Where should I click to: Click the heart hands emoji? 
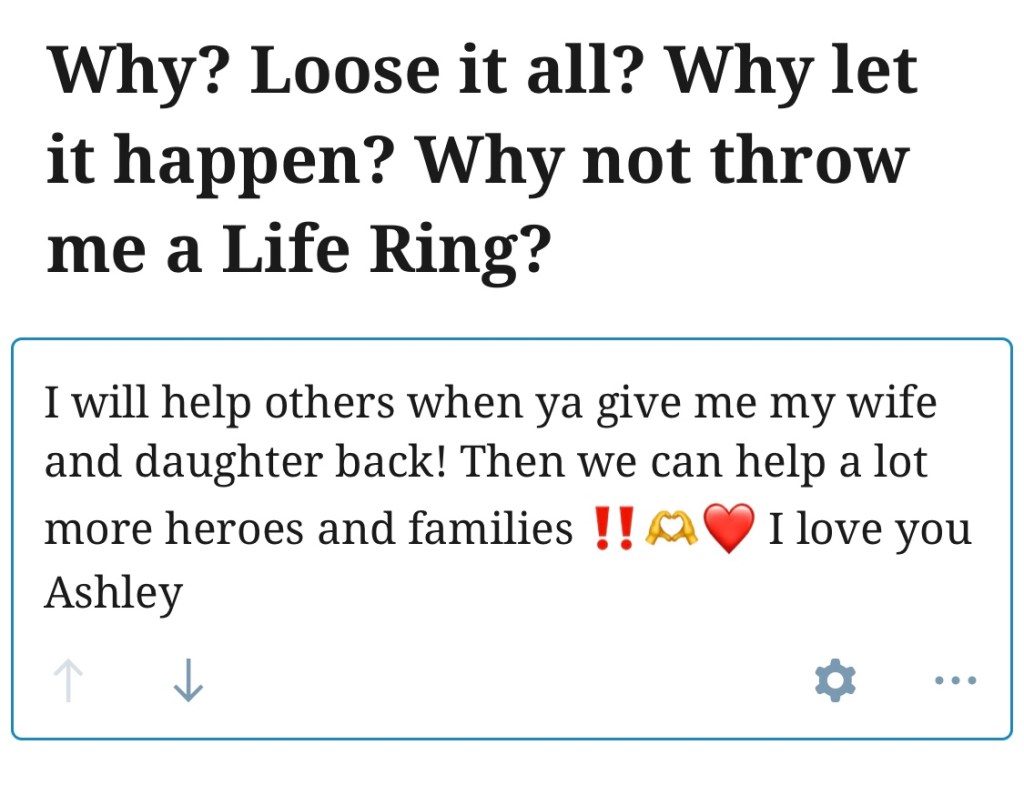(671, 529)
